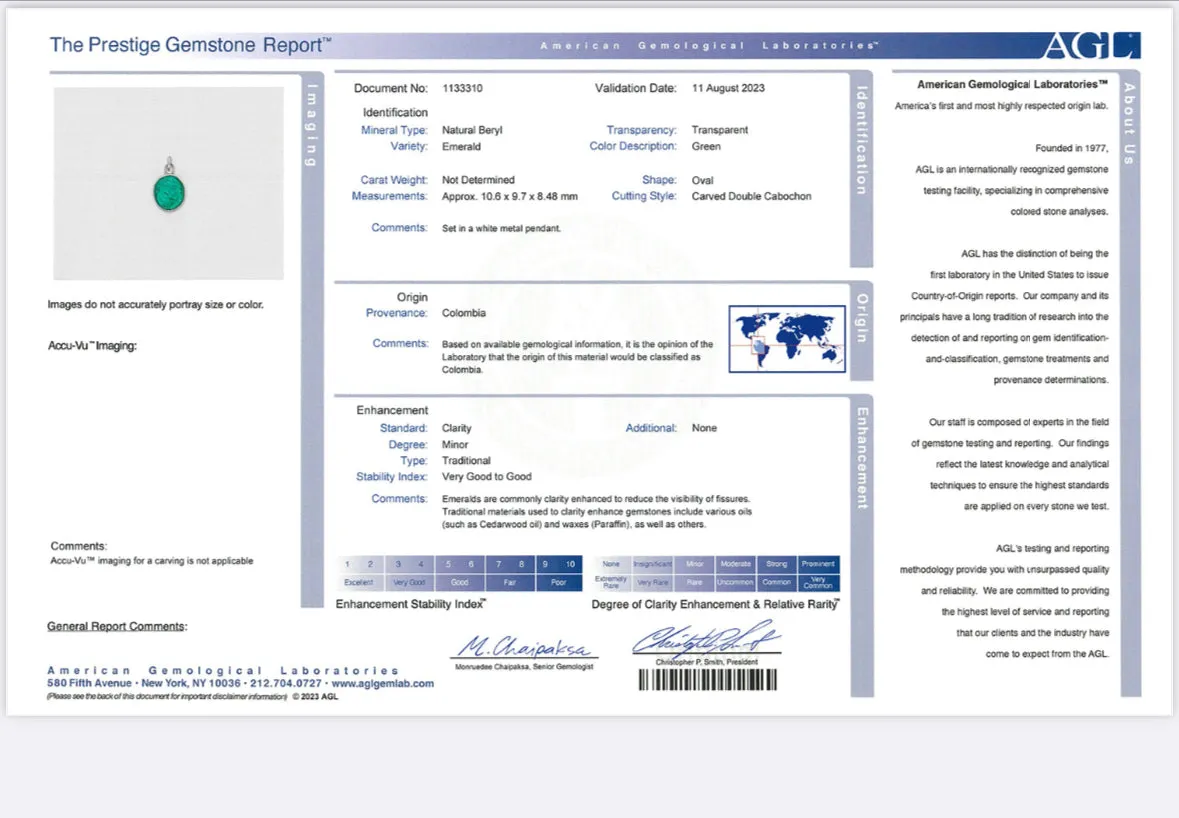Select the vertical Origin tab label

862,318
